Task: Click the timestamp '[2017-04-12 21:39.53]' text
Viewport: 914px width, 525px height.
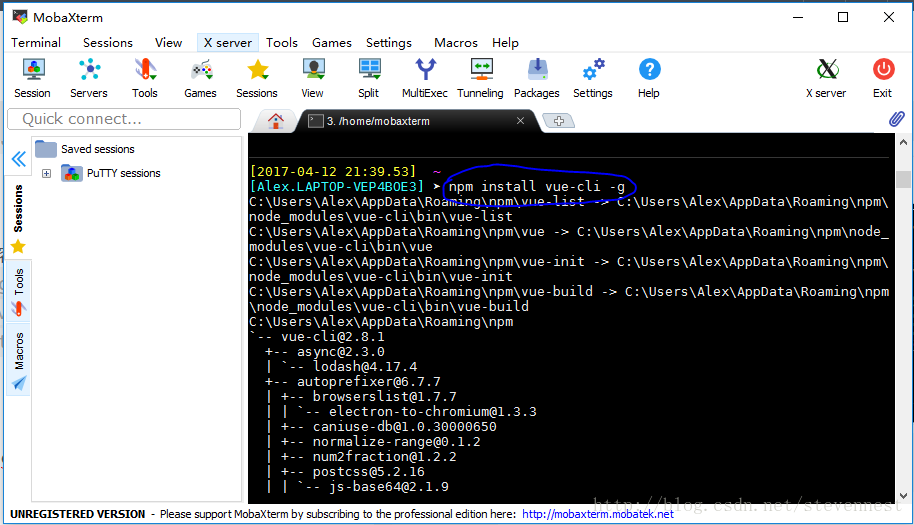Action: (x=333, y=171)
